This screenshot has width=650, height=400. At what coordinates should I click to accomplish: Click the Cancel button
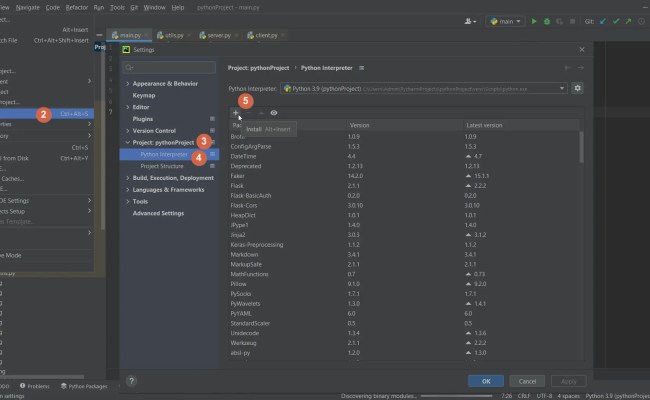(527, 381)
